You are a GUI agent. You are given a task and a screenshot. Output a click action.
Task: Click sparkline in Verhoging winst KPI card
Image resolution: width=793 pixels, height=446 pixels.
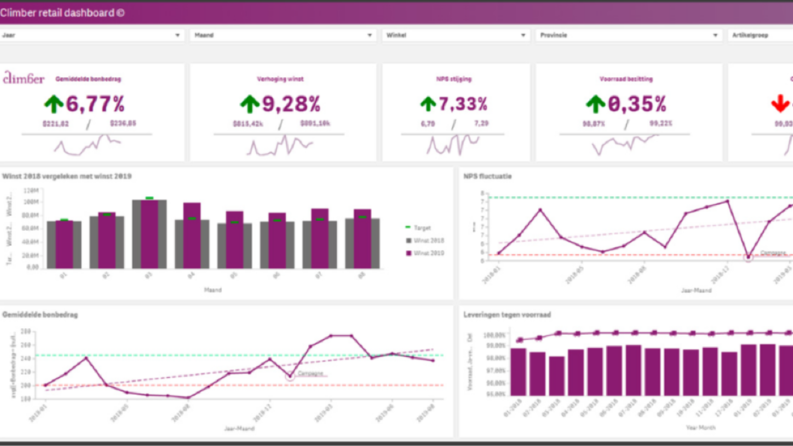[x=280, y=145]
